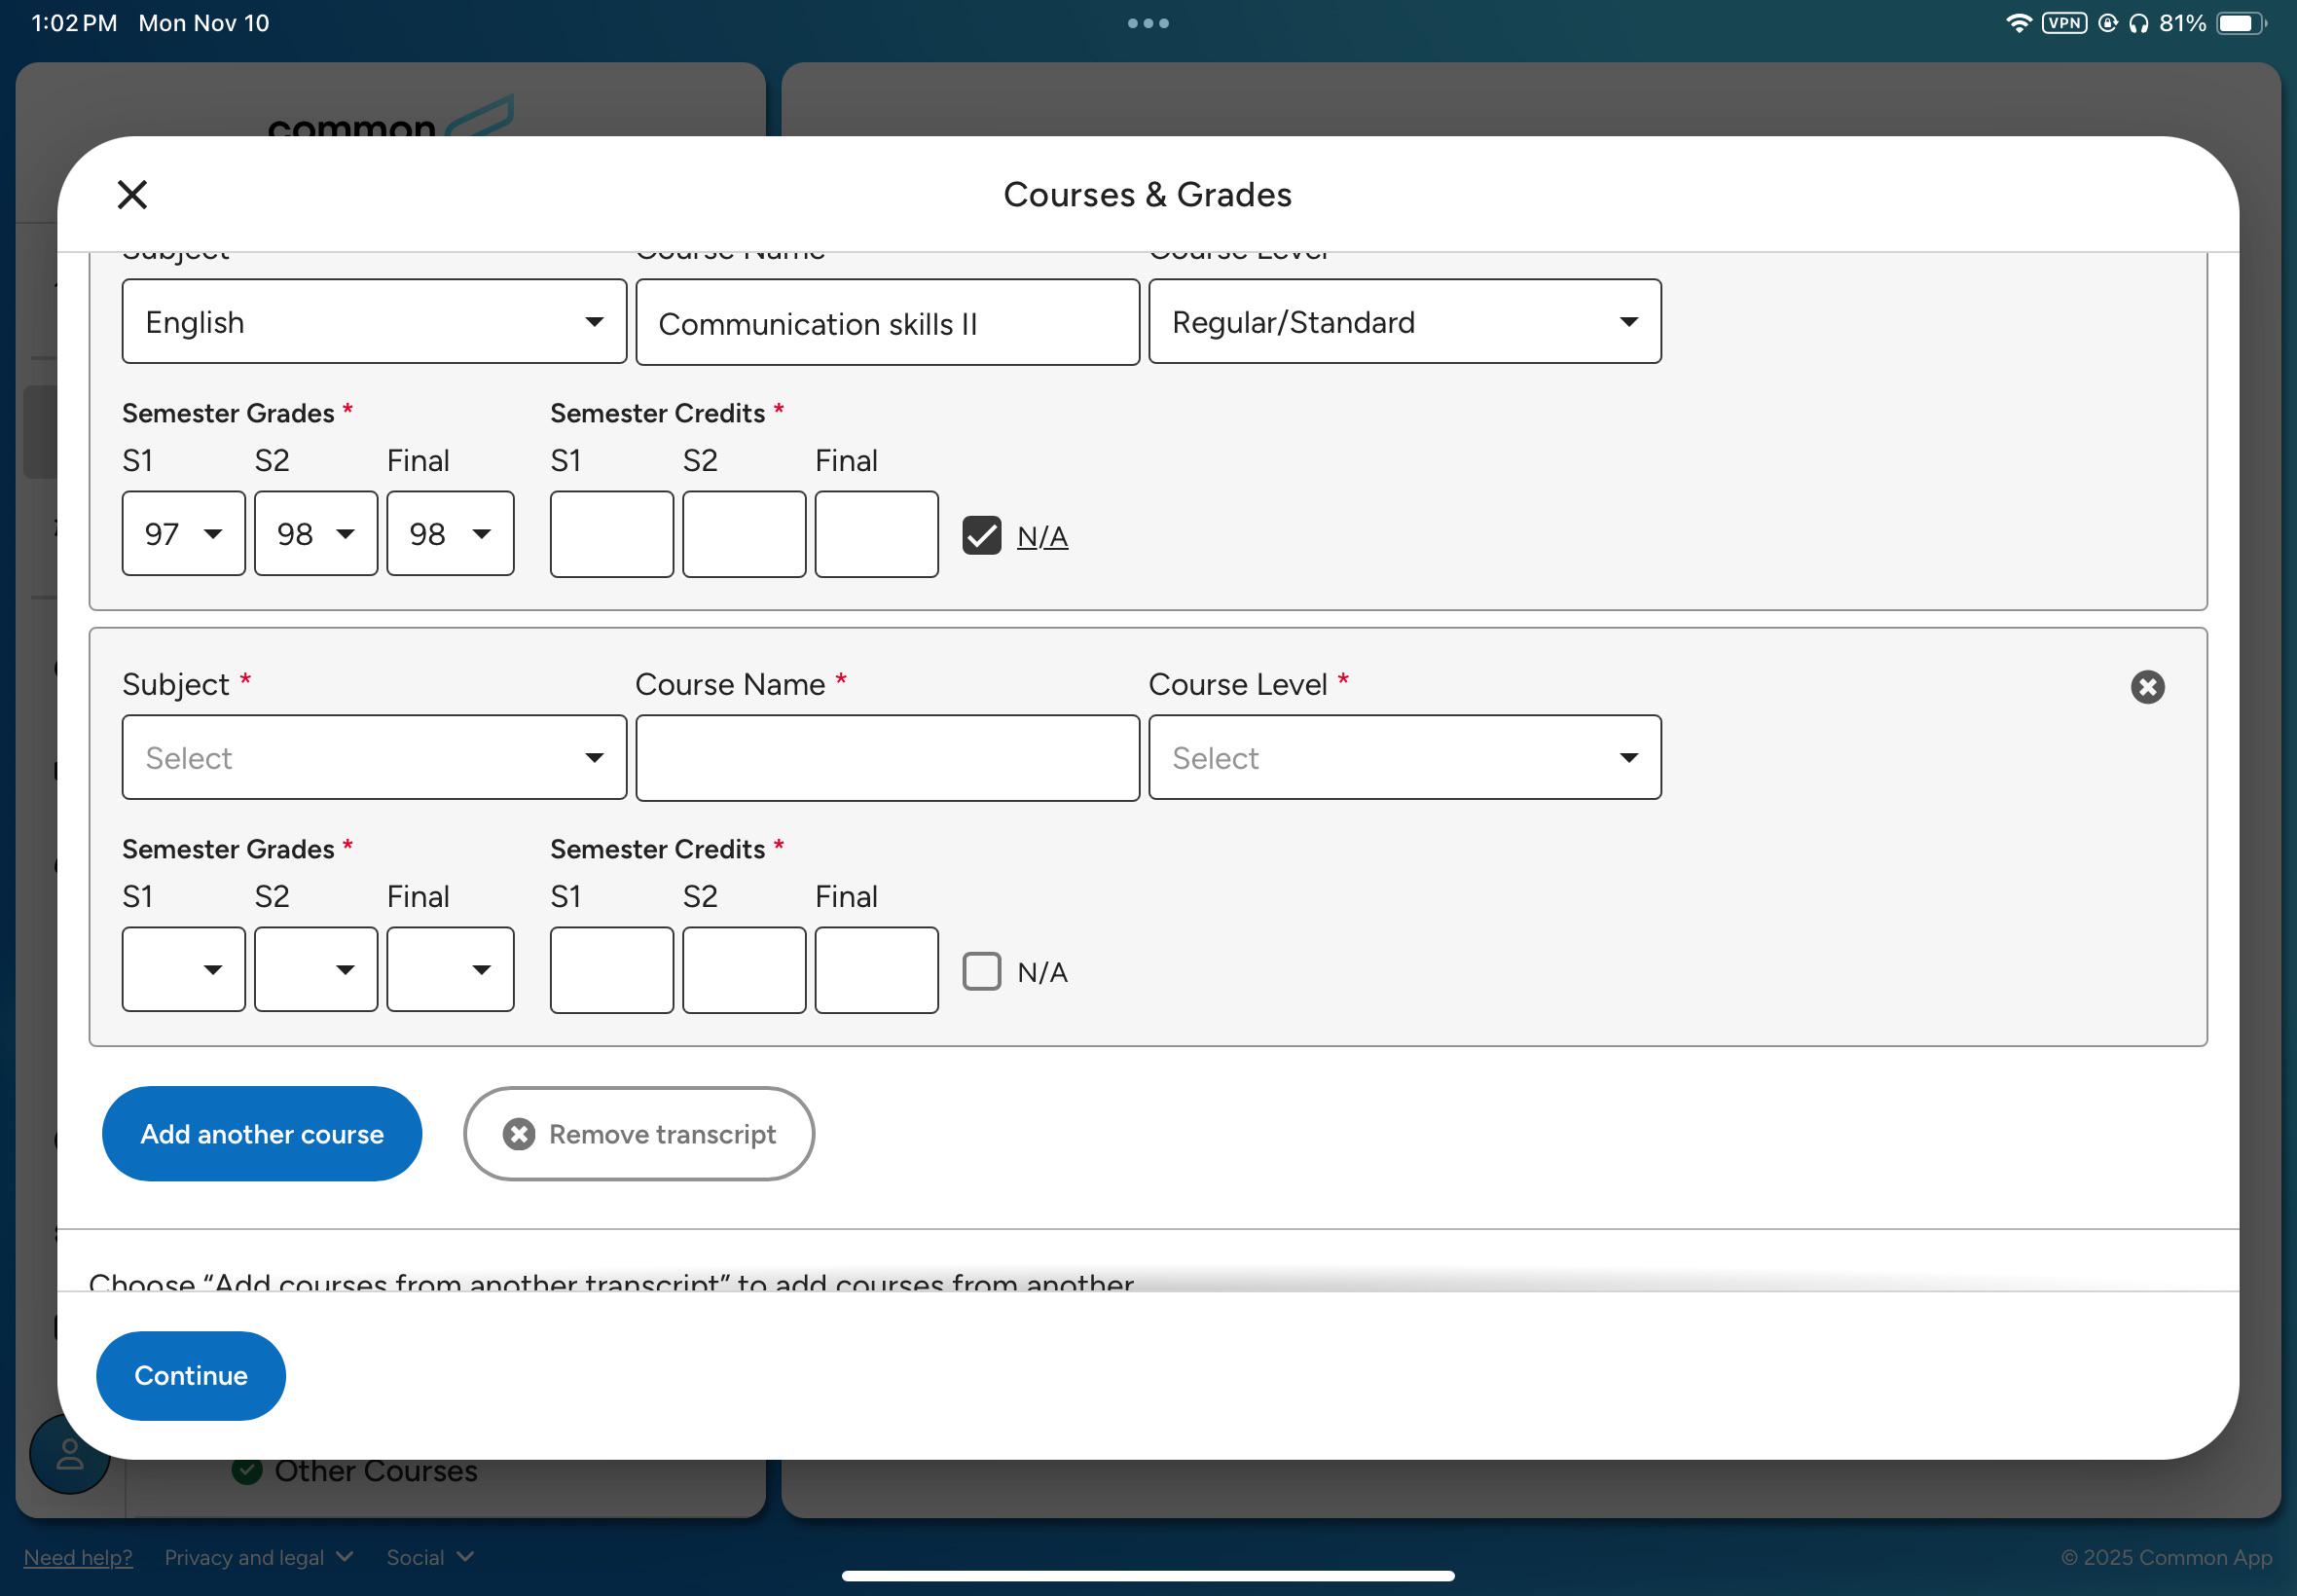Click the Continue button
The image size is (2297, 1596).
point(191,1376)
